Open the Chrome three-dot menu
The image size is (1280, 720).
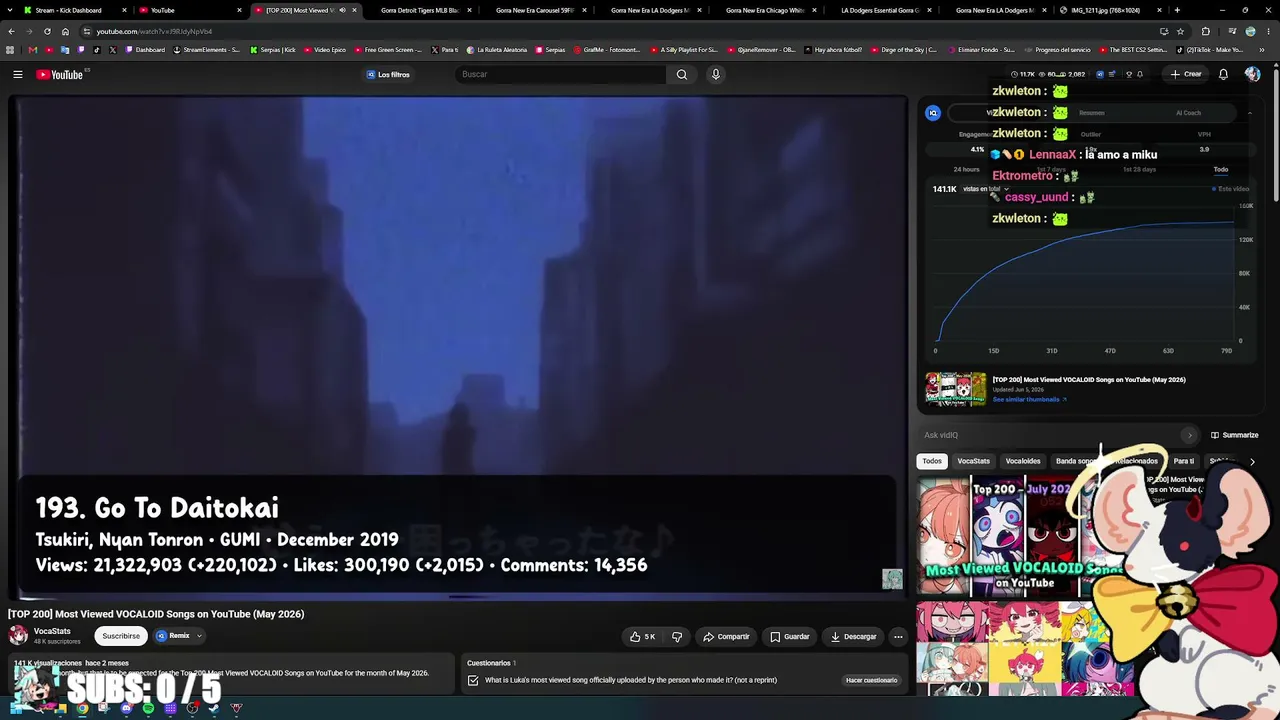1269,31
